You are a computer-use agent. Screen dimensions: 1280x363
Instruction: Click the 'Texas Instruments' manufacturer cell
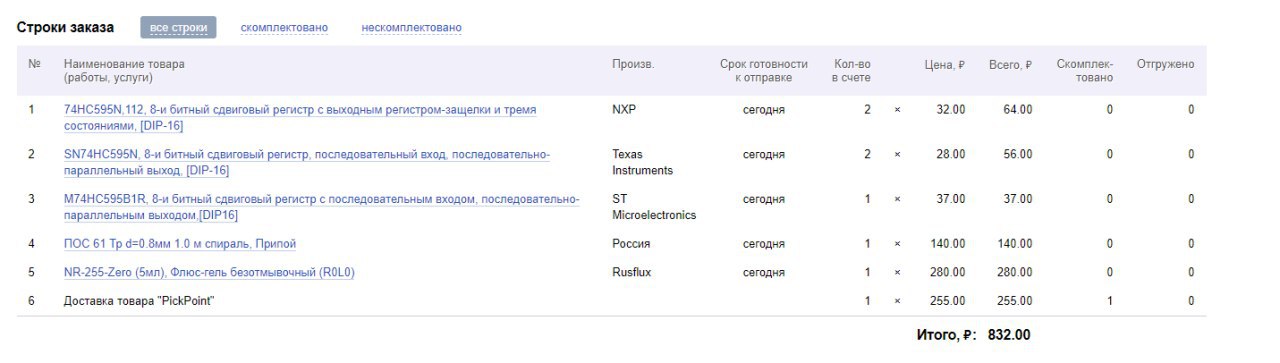tap(642, 162)
